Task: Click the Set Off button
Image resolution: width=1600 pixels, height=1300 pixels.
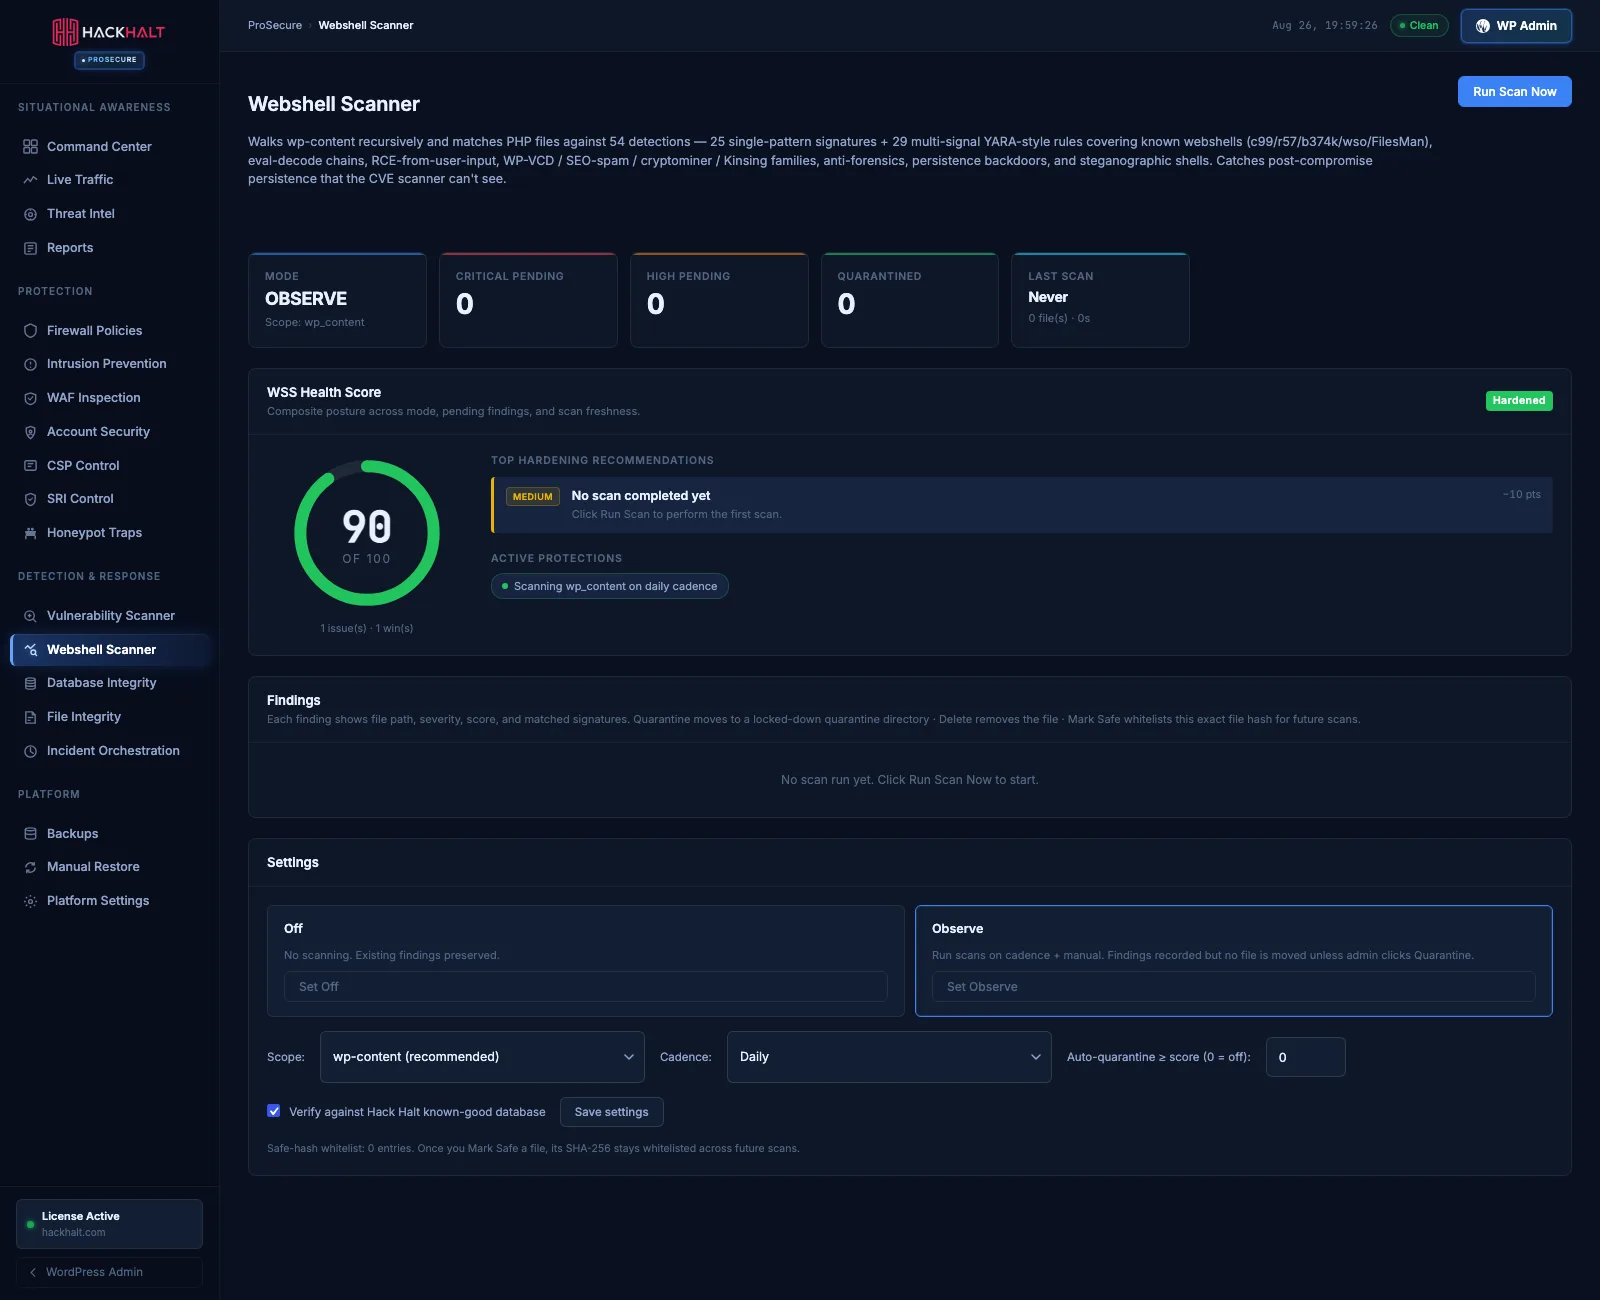Action: click(586, 987)
